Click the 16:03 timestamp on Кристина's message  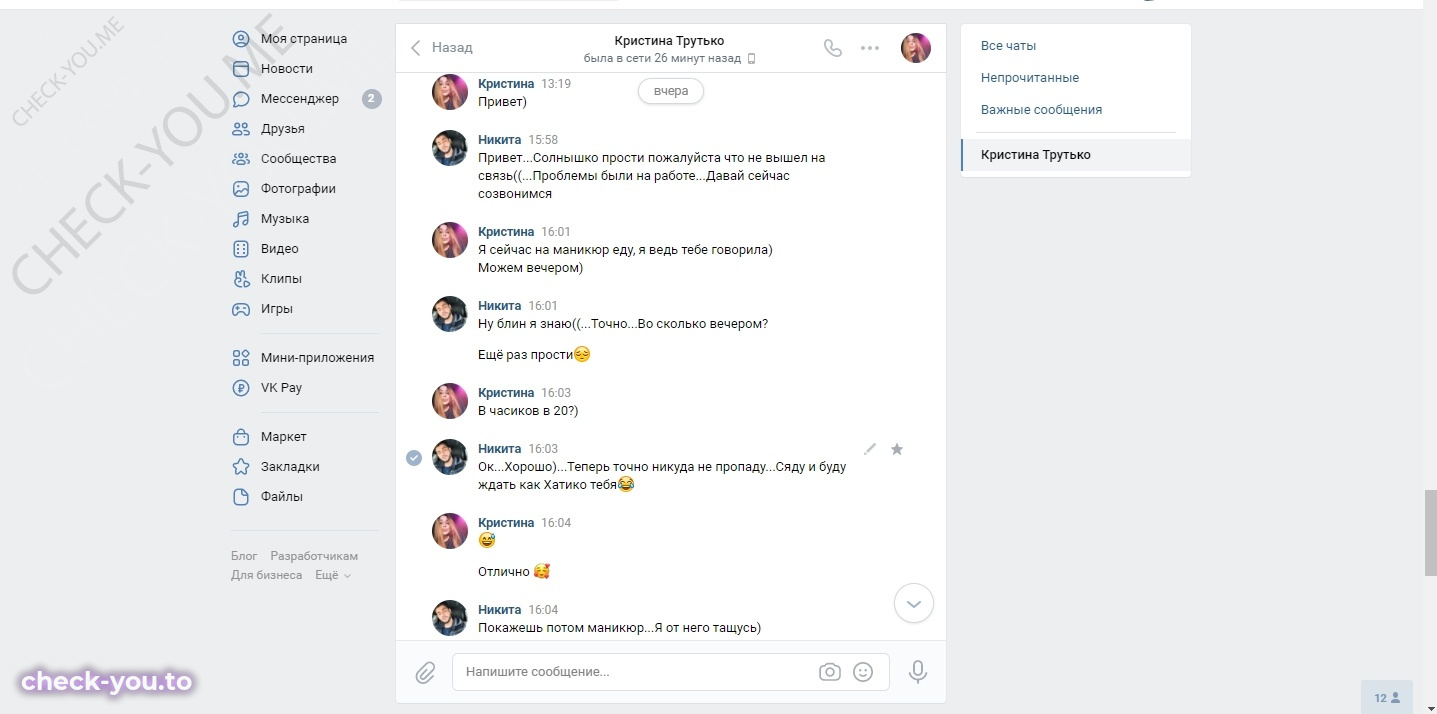pyautogui.click(x=556, y=393)
